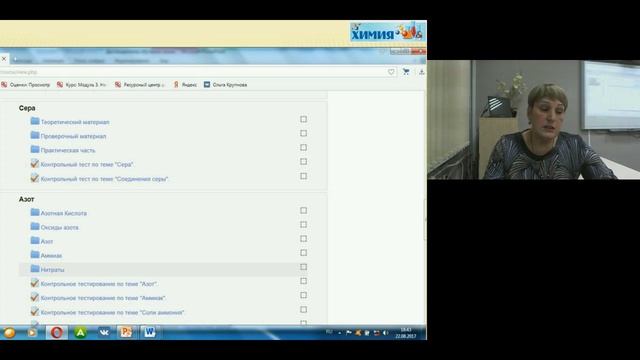This screenshot has width=640, height=360.
Task: Open the folder icon beside Азотная Кислота
Action: (x=35, y=212)
